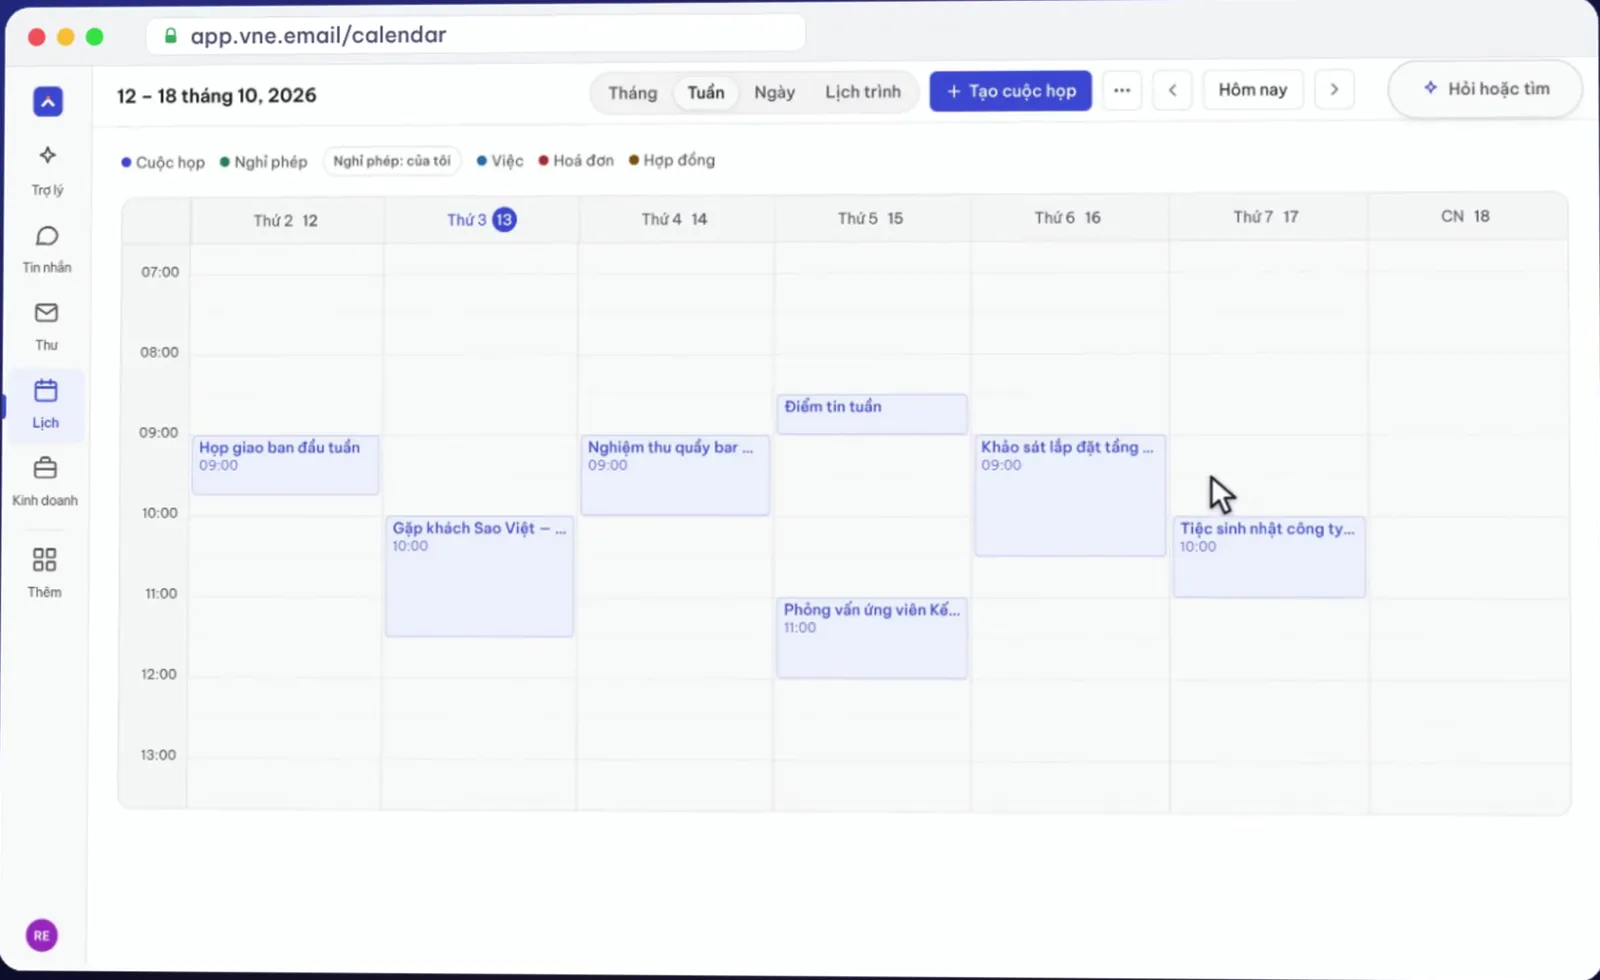The height and width of the screenshot is (980, 1600).
Task: Open the RE user avatar
Action: [x=41, y=935]
